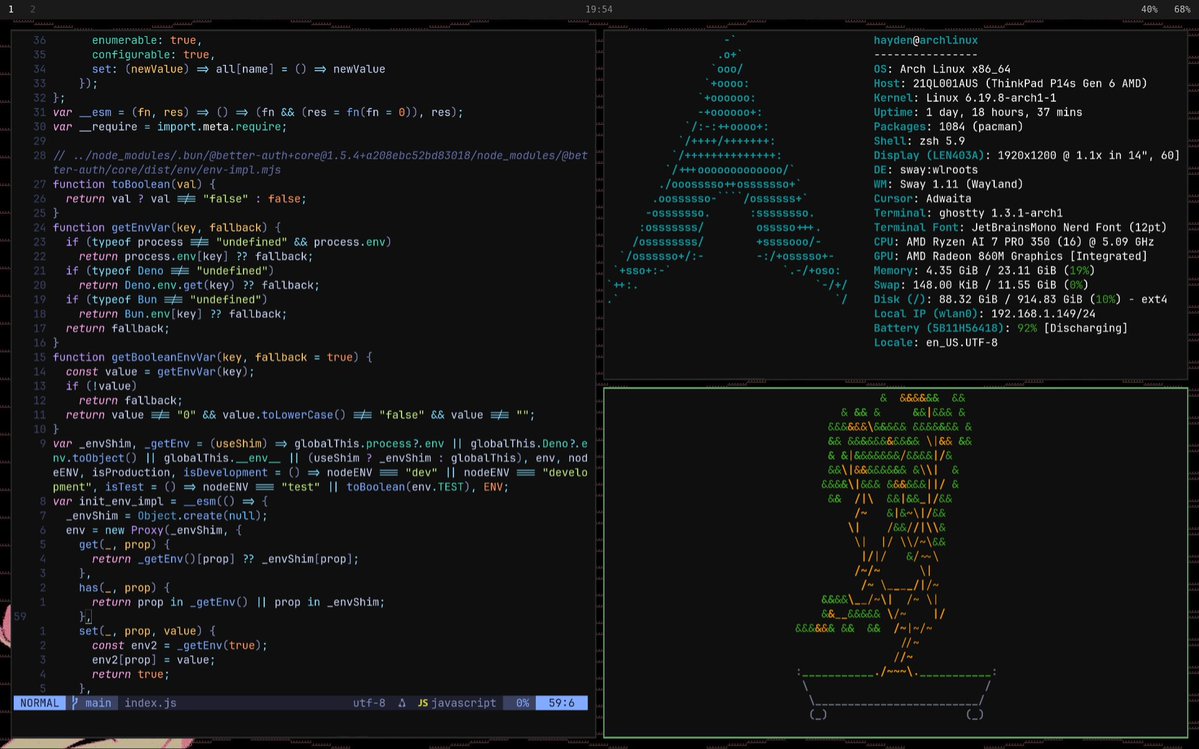Click the has(_, prop) method line
1199x749 pixels.
point(124,588)
